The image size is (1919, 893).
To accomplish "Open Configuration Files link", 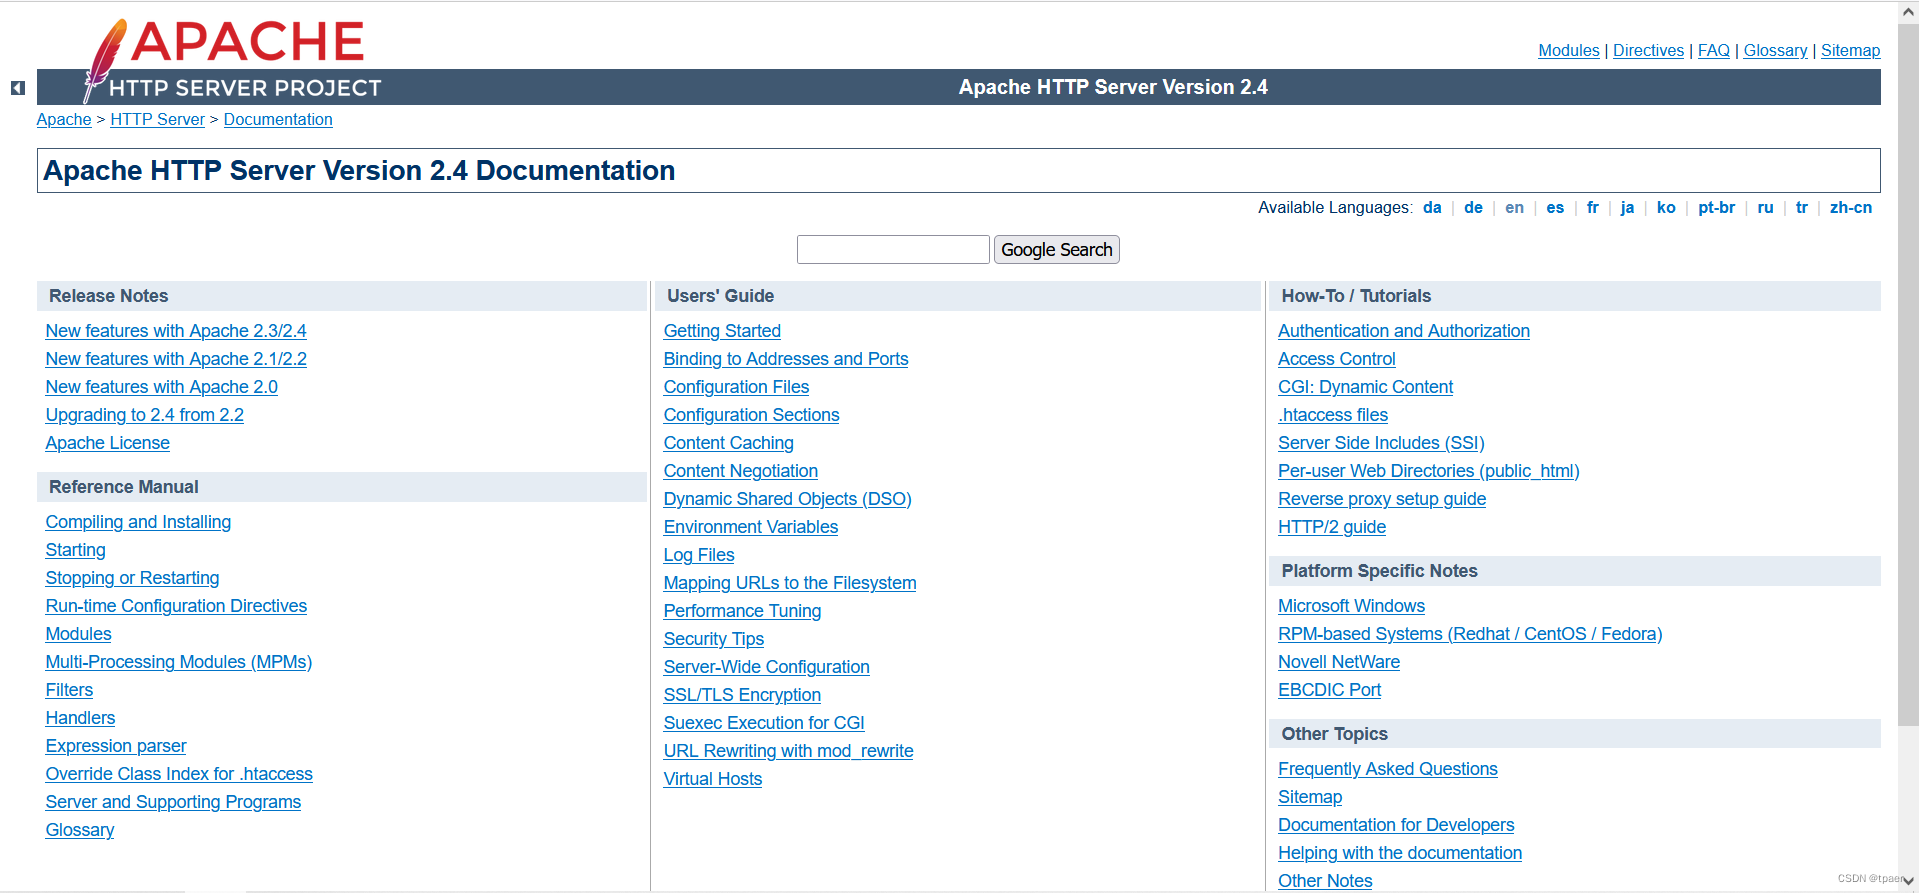I will click(736, 387).
